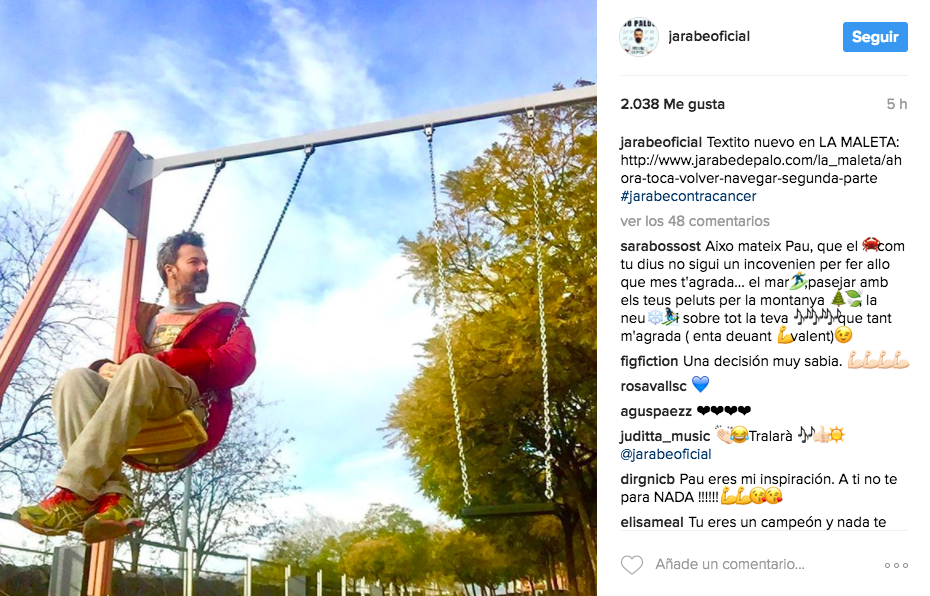Click the @jarabeoficial mention in comment

point(665,454)
